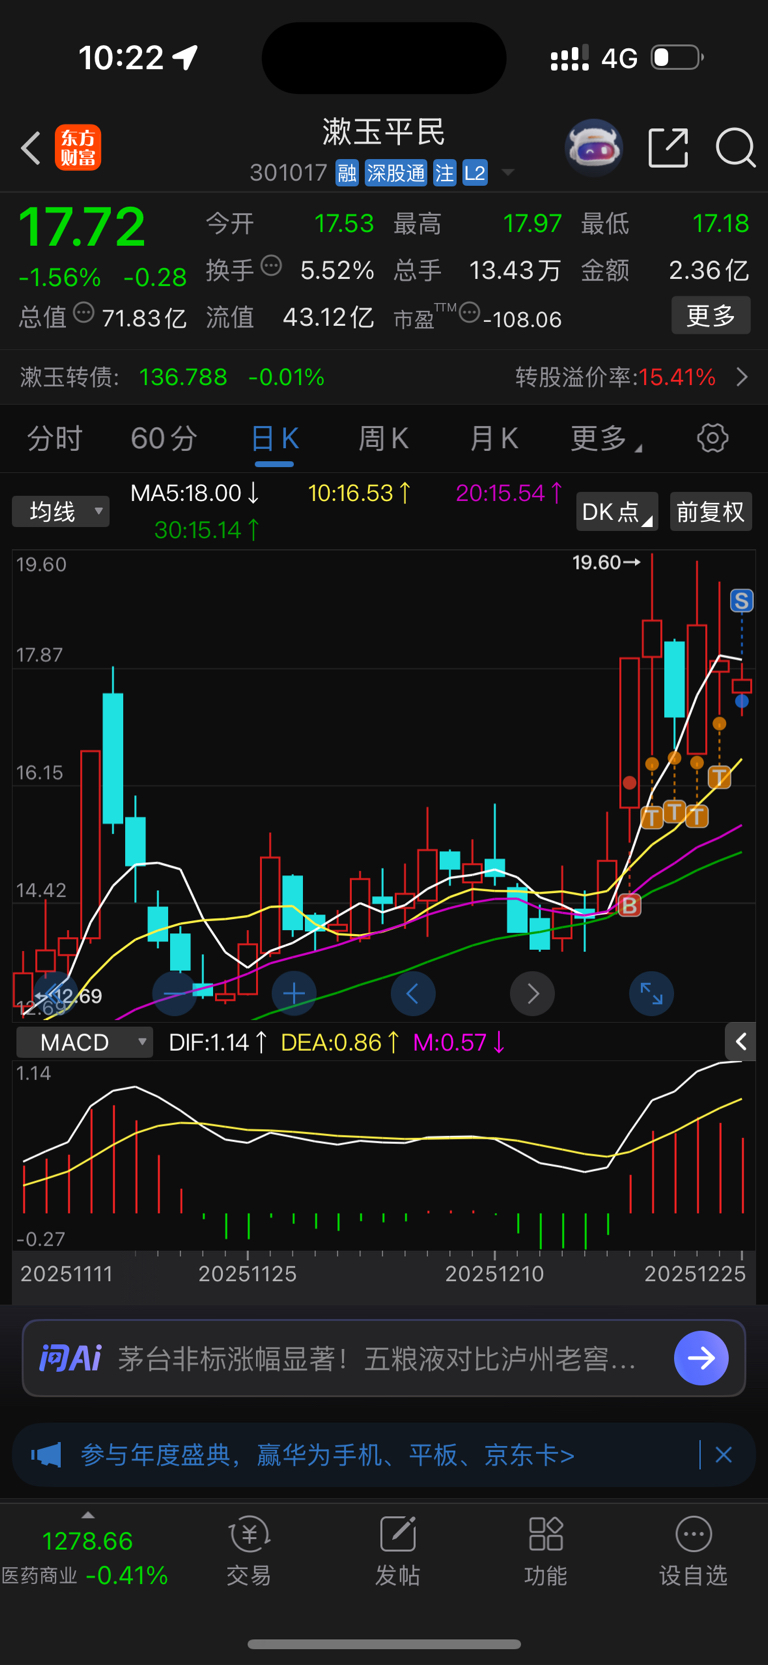Screen dimensions: 769x1665
Task: Tap the DEA:0.86 reading
Action: [x=341, y=1042]
